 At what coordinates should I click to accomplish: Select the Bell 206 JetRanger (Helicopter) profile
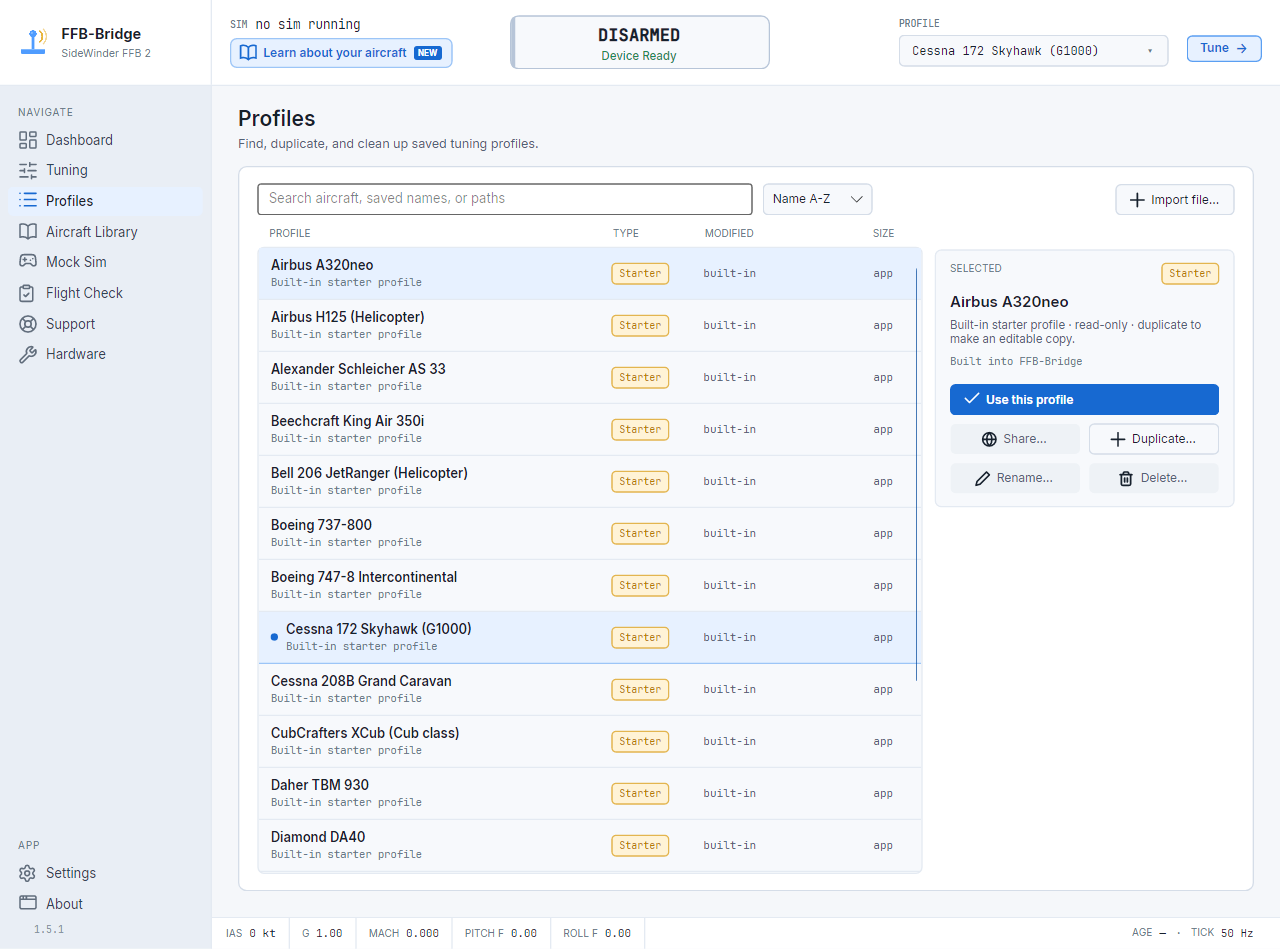[590, 482]
